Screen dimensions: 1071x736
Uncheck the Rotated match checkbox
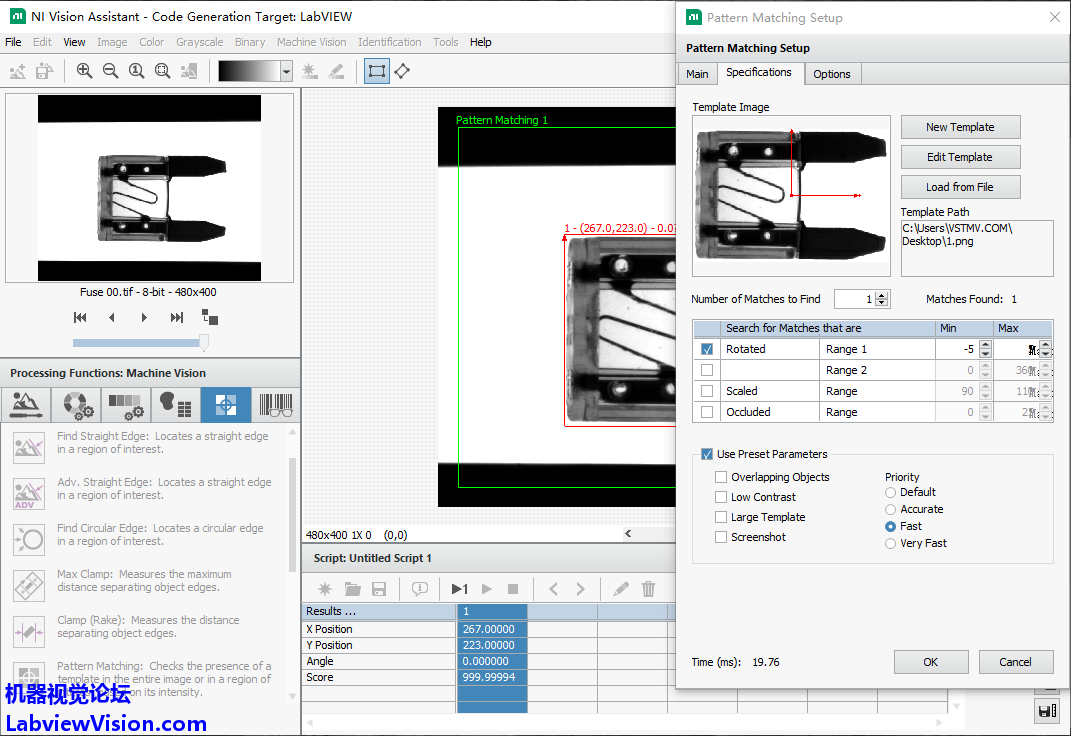coord(708,349)
